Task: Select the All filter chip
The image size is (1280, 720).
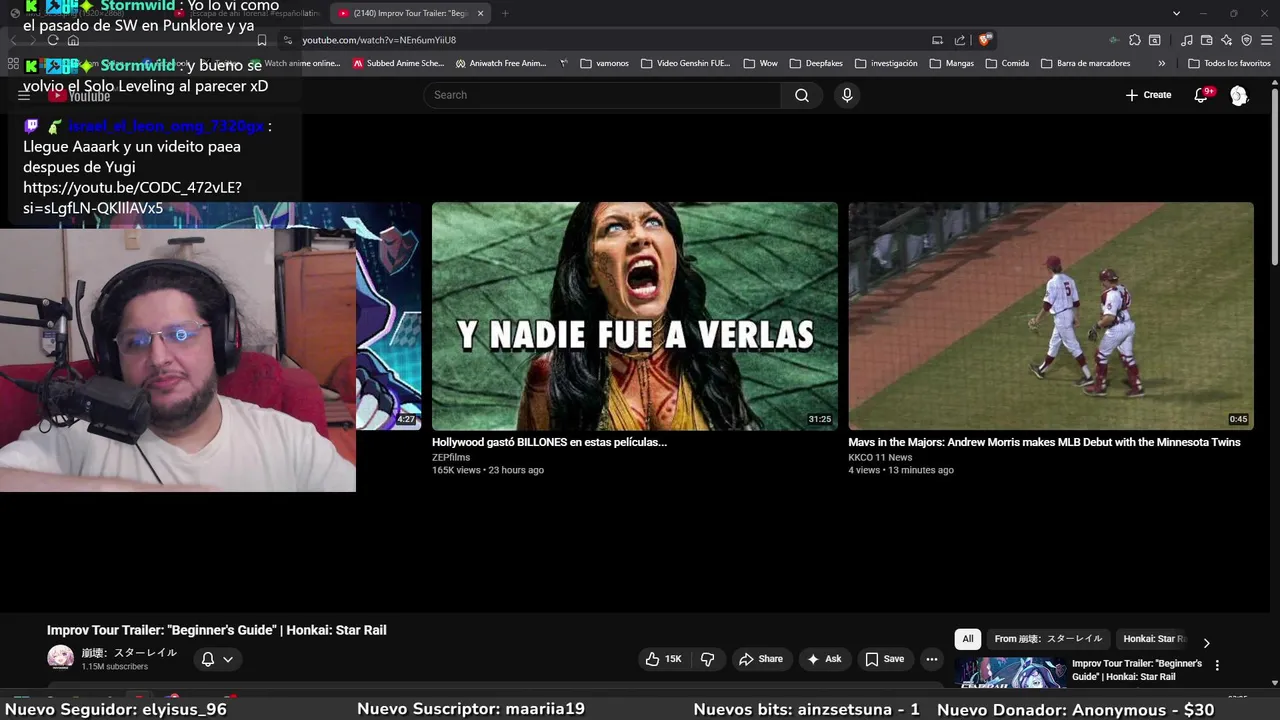Action: coord(967,639)
